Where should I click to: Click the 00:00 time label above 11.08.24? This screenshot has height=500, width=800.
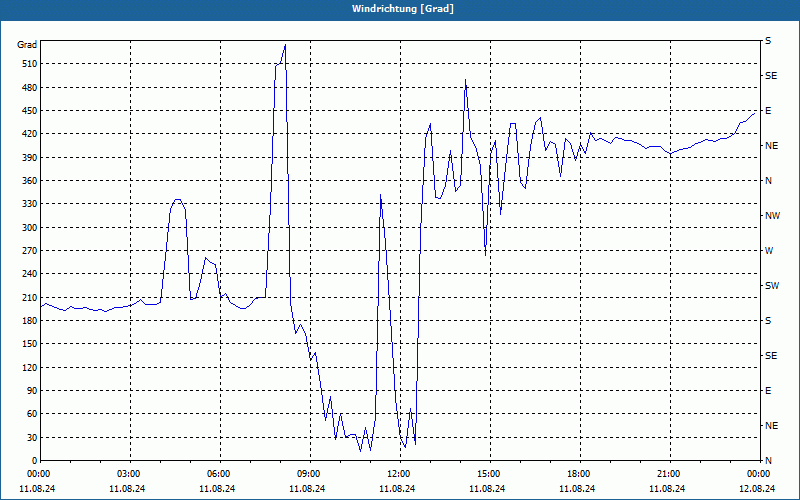click(x=38, y=473)
